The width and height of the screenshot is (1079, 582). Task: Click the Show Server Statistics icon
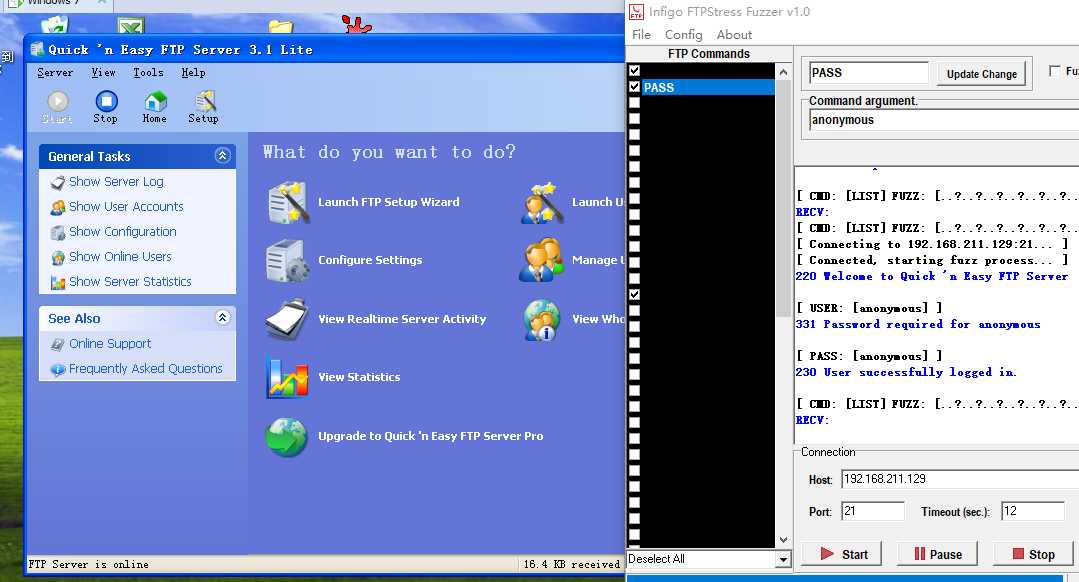pos(58,282)
